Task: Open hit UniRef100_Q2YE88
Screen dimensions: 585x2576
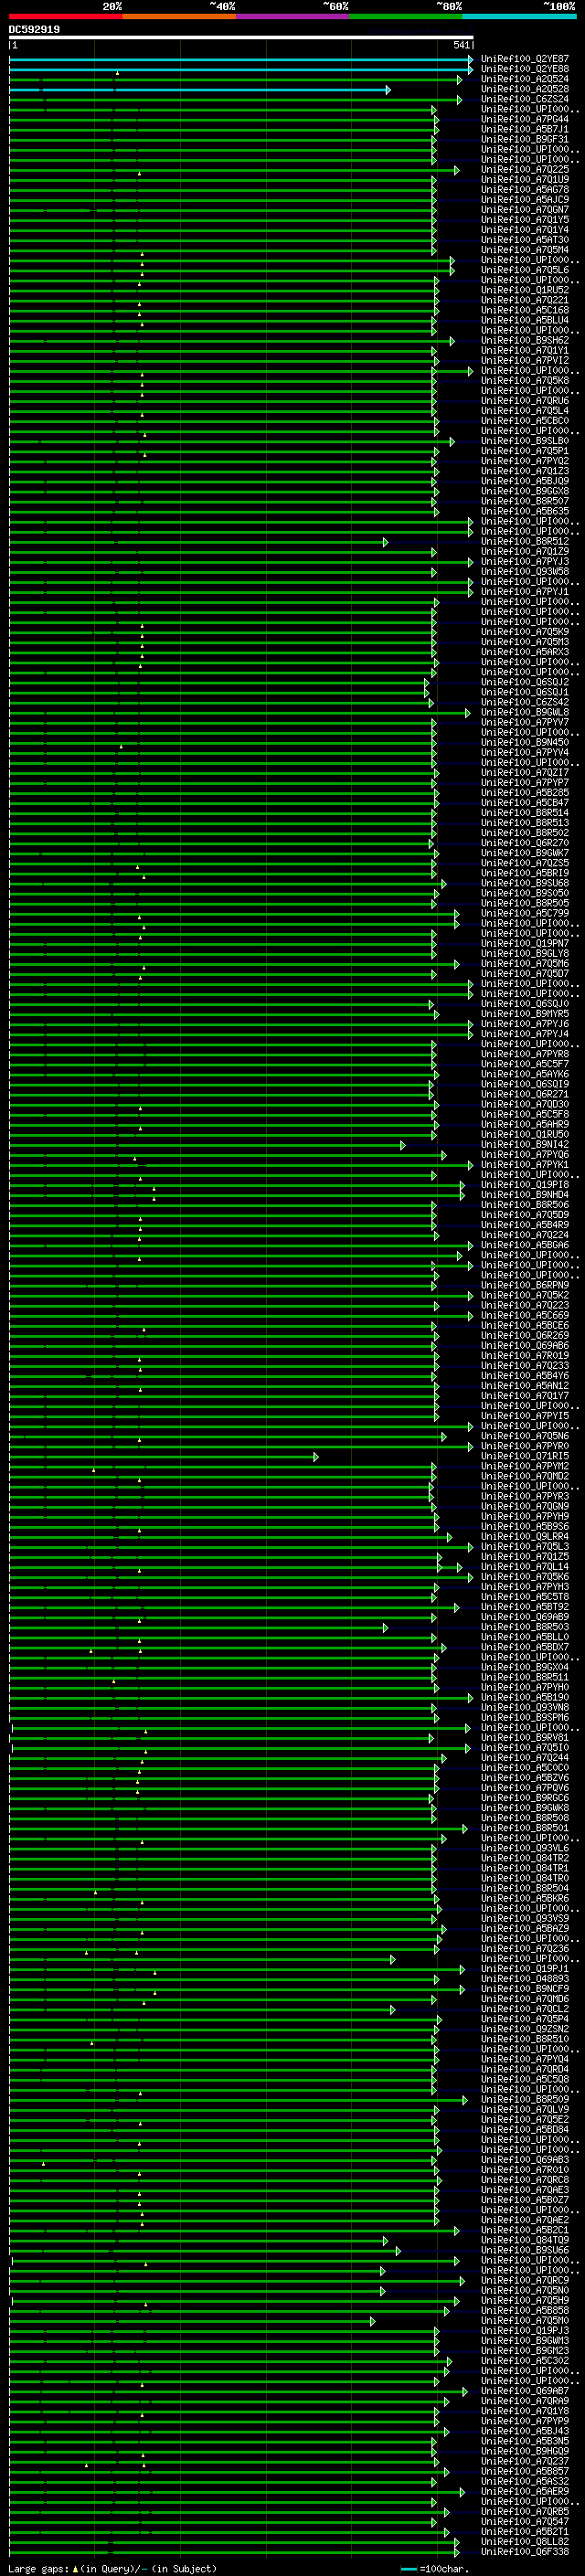Action: point(525,69)
